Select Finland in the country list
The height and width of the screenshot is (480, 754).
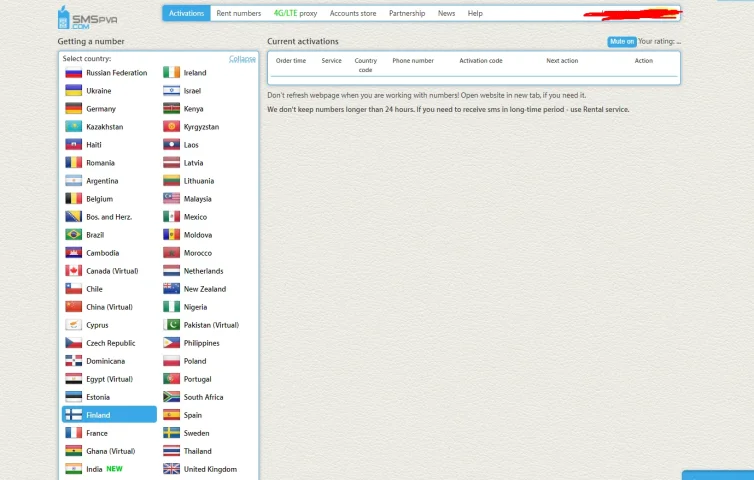click(x=109, y=415)
